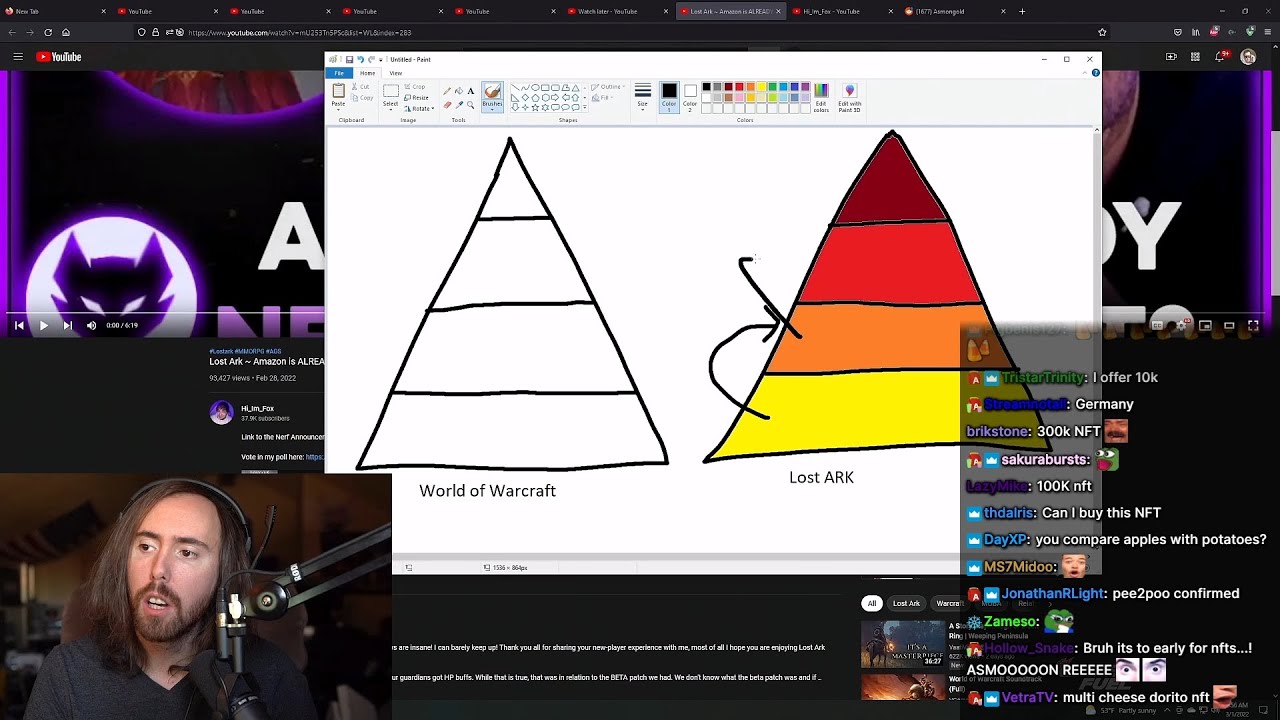This screenshot has width=1280, height=720.
Task: Pick yellow from the color palette
Action: (x=761, y=87)
